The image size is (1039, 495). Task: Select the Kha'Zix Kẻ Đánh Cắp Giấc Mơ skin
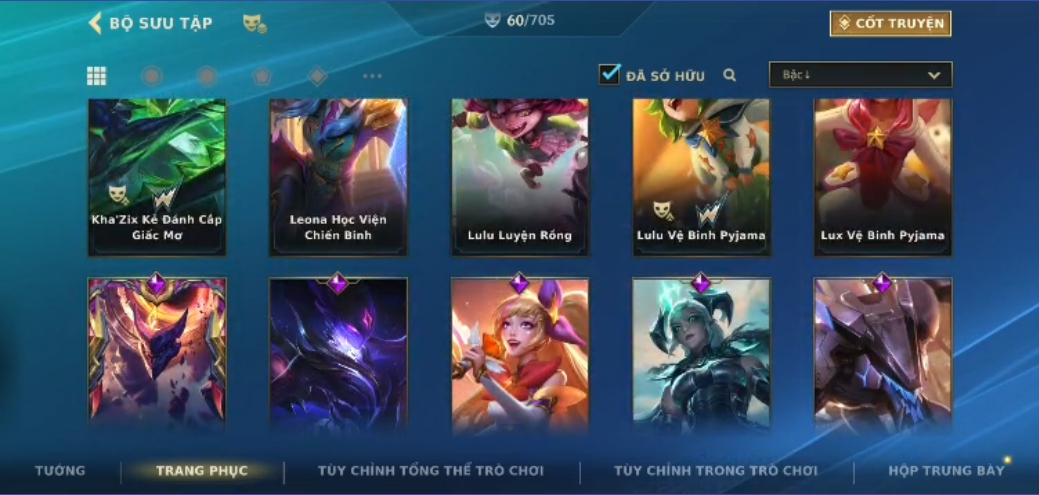pos(157,178)
